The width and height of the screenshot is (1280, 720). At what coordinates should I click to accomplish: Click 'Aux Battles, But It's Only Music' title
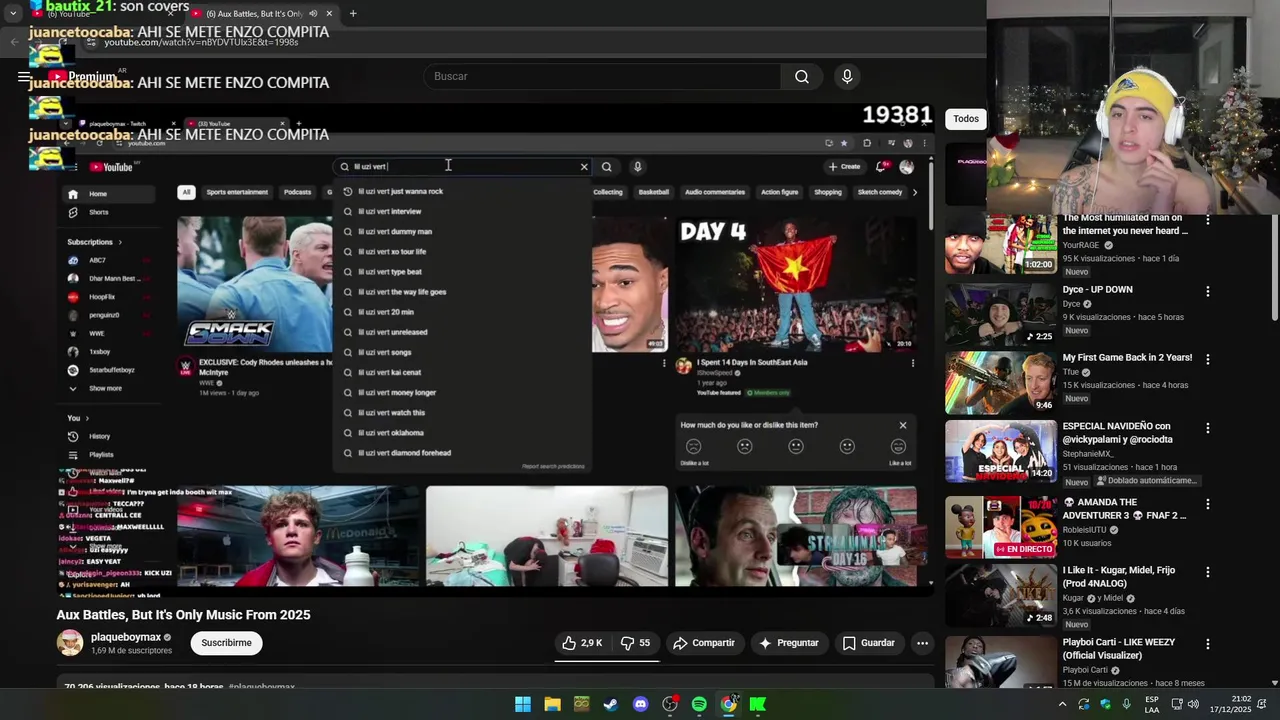tap(183, 615)
